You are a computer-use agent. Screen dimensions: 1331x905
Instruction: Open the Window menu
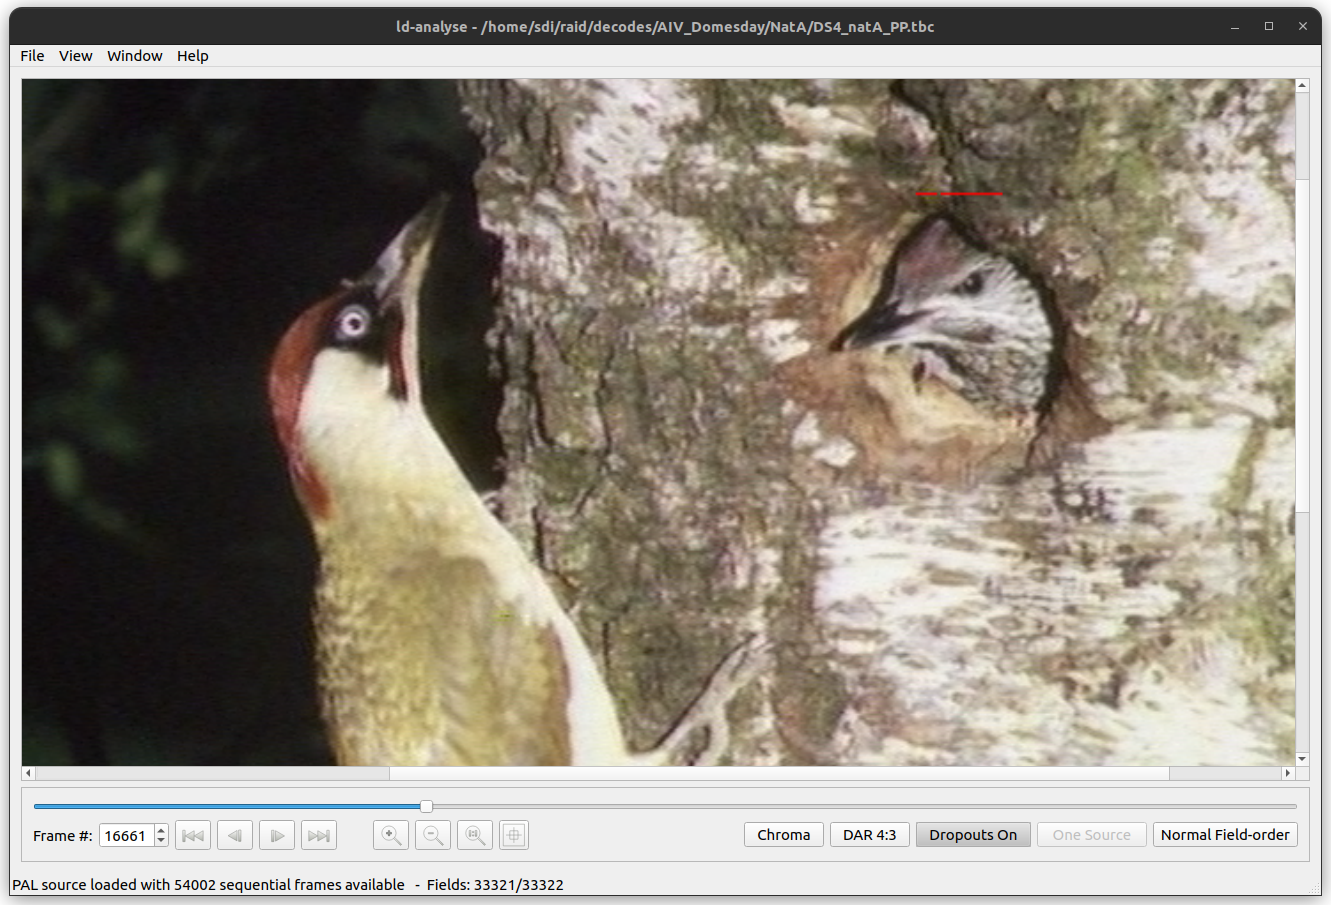[x=135, y=56]
